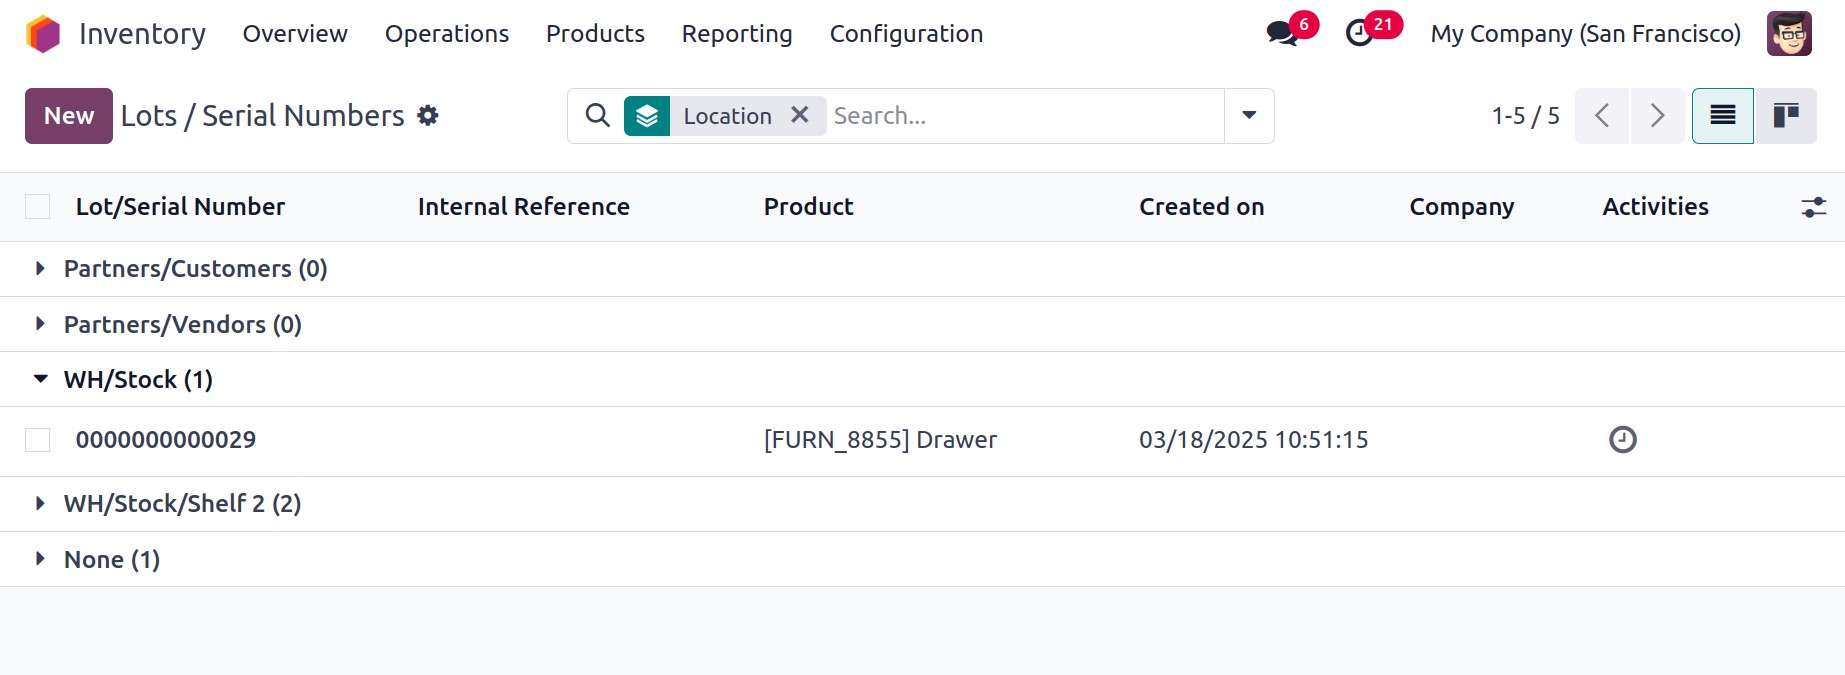Click the Inventory app logo
This screenshot has width=1845, height=675.
pos(43,34)
